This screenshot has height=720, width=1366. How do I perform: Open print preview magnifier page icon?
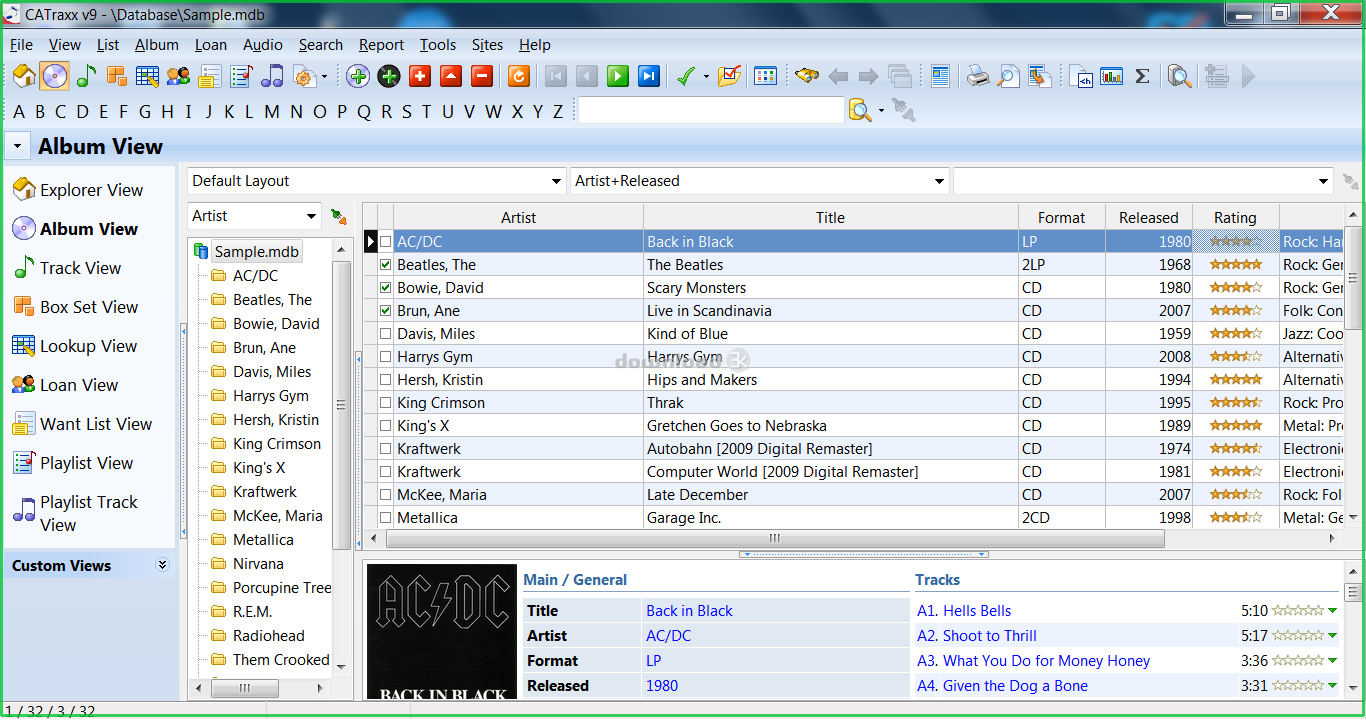1009,76
